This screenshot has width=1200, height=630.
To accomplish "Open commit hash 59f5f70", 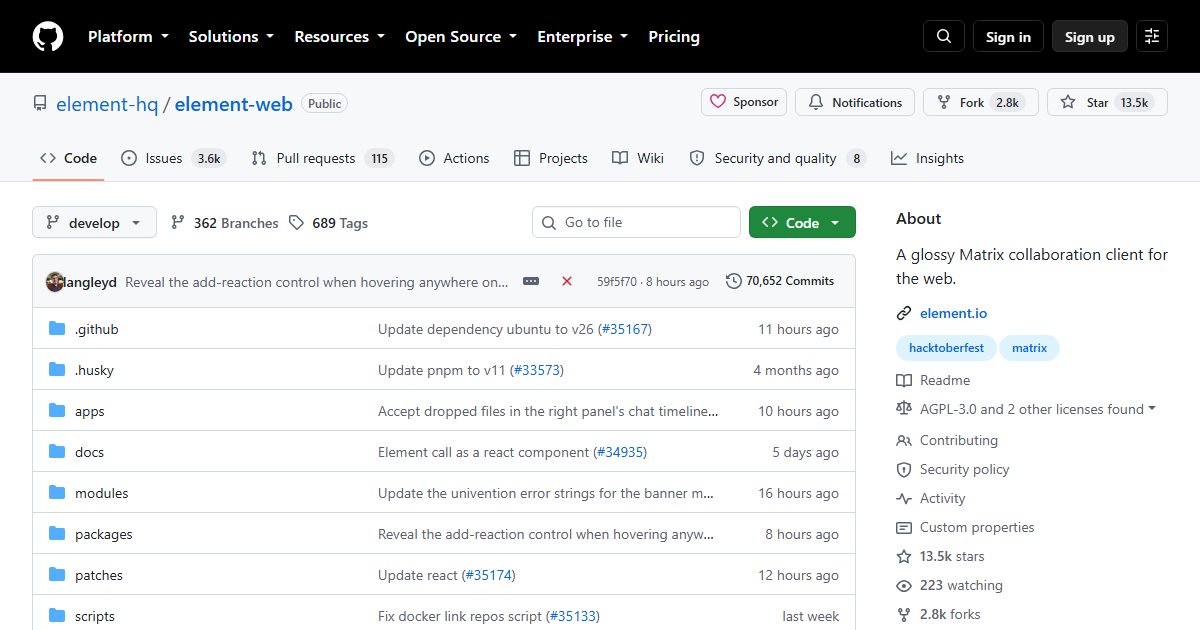I will tap(619, 282).
